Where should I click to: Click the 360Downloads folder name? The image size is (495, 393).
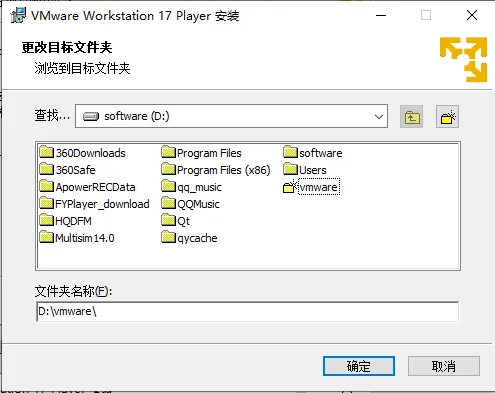click(x=91, y=153)
